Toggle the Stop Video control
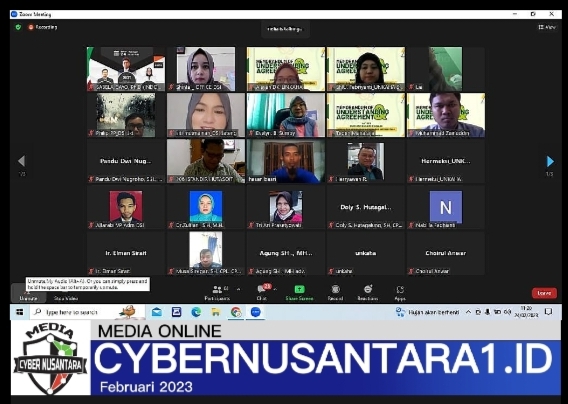This screenshot has width=568, height=404. (66, 293)
